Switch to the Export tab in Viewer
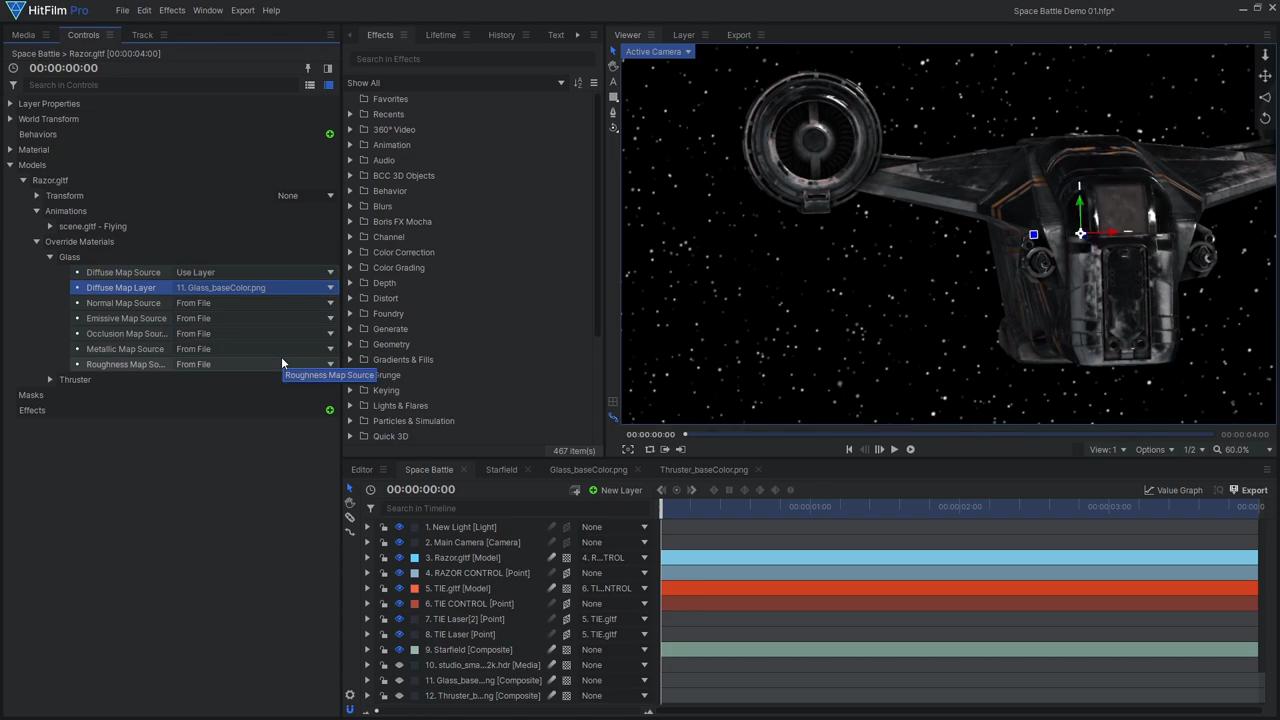The height and width of the screenshot is (720, 1280). tap(739, 35)
